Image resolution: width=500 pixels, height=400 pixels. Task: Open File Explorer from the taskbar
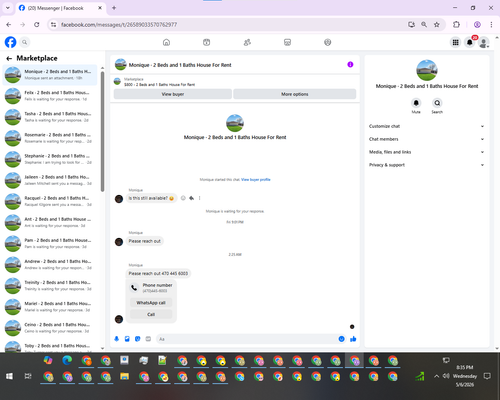[x=124, y=377]
